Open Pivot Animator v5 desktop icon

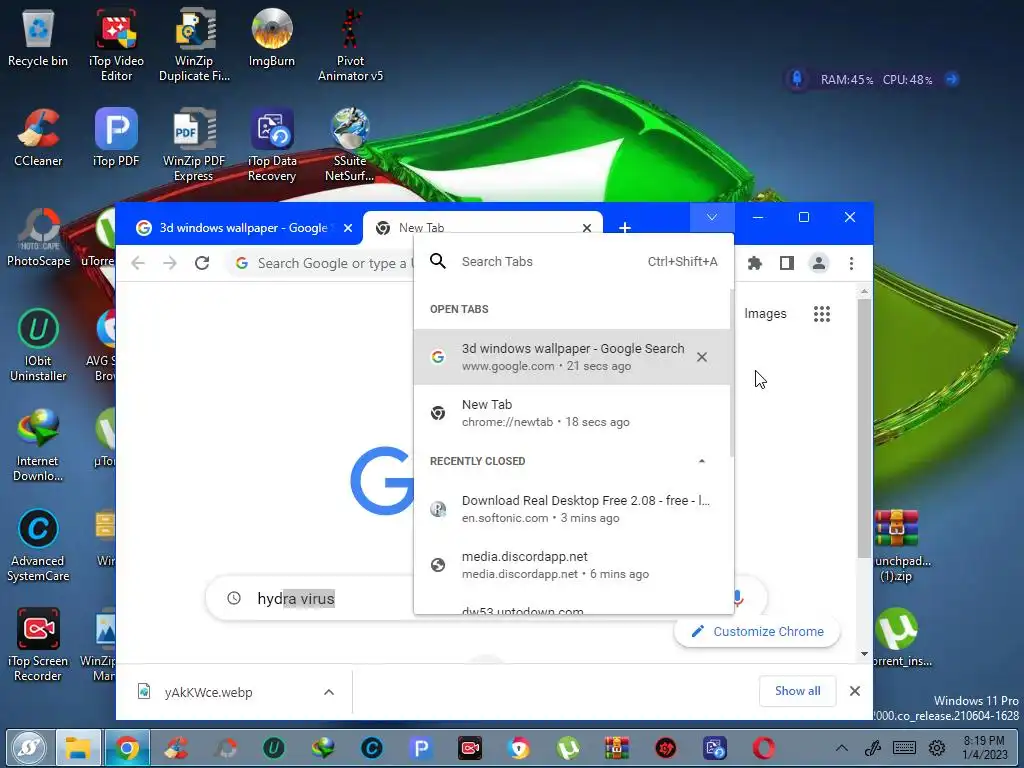[x=350, y=44]
